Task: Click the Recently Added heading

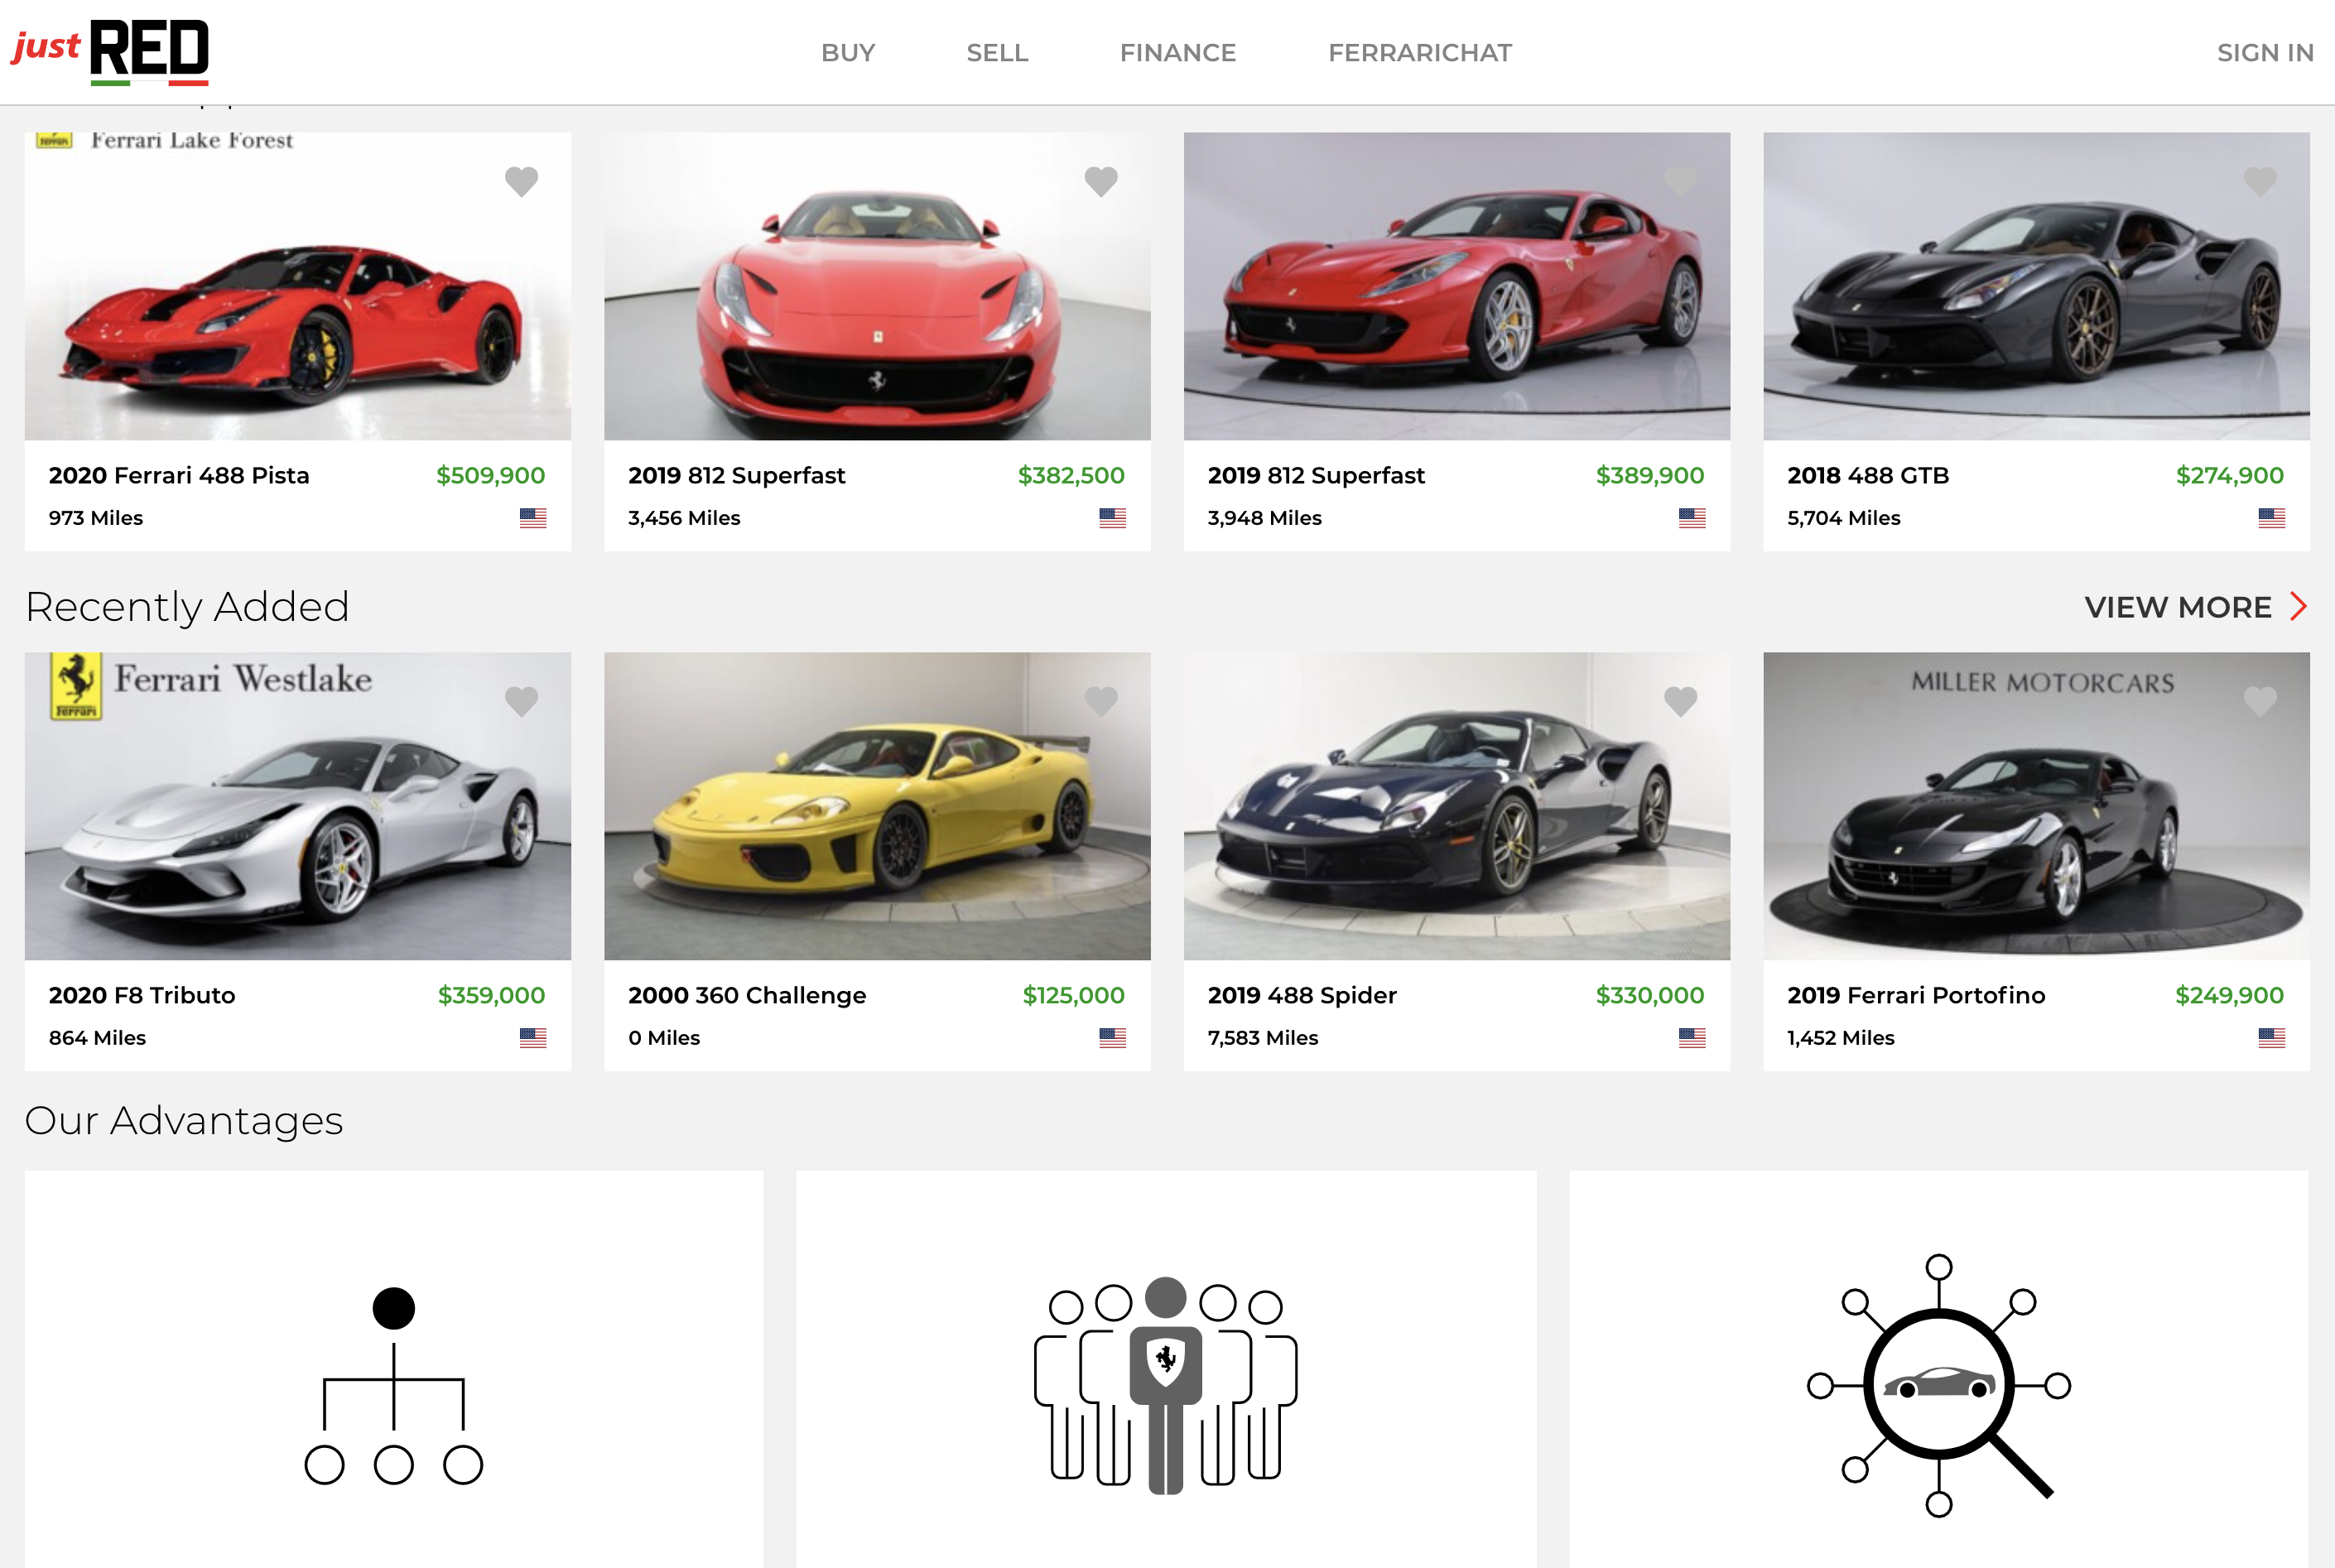Action: [187, 607]
